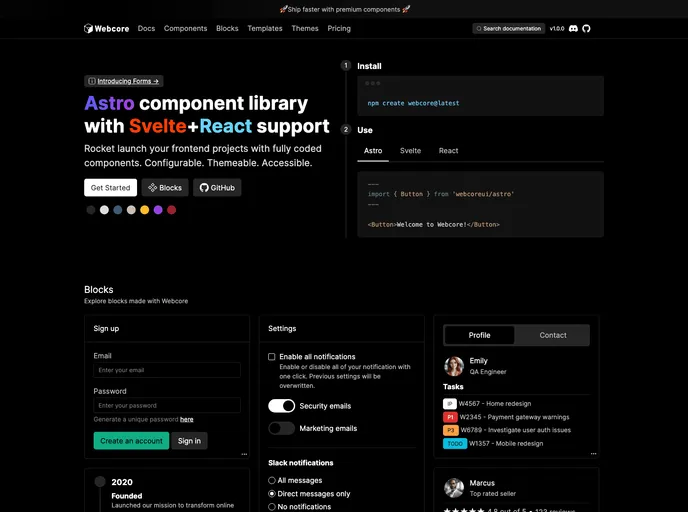
Task: Click the 2020 timeline marker dot
Action: tap(100, 482)
